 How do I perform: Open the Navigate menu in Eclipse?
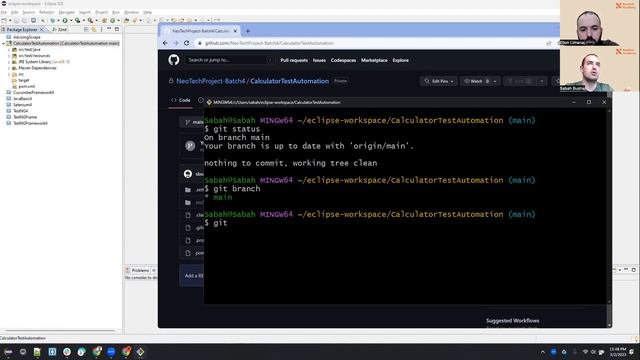[67, 13]
